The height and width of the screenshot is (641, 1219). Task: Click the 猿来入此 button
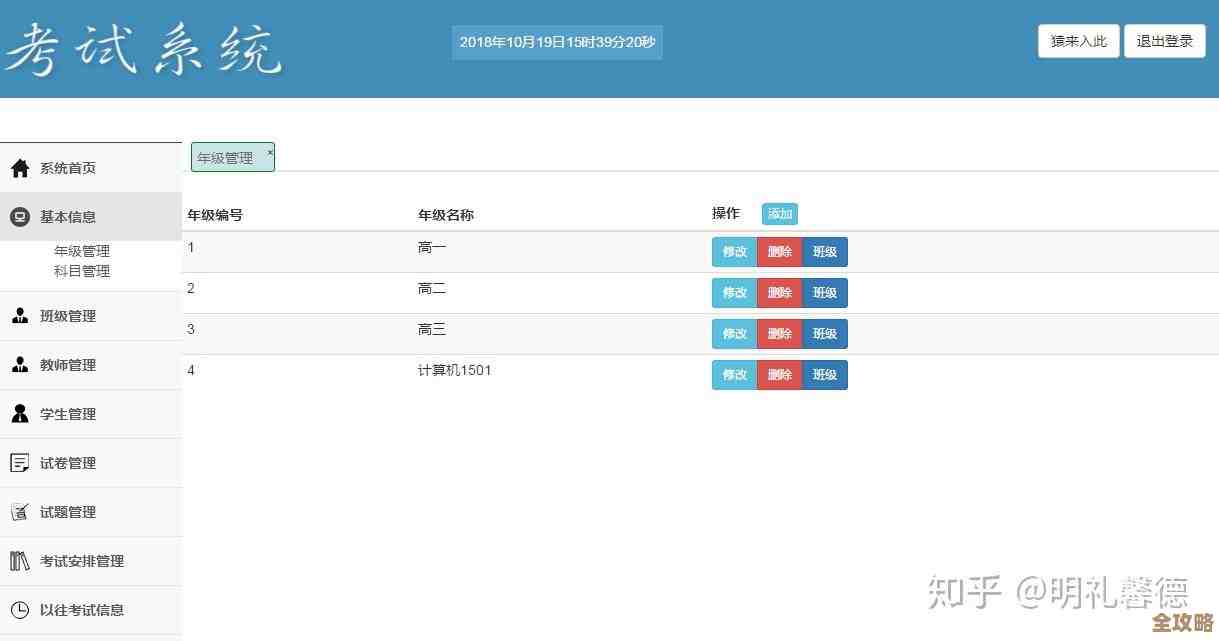click(x=1078, y=41)
